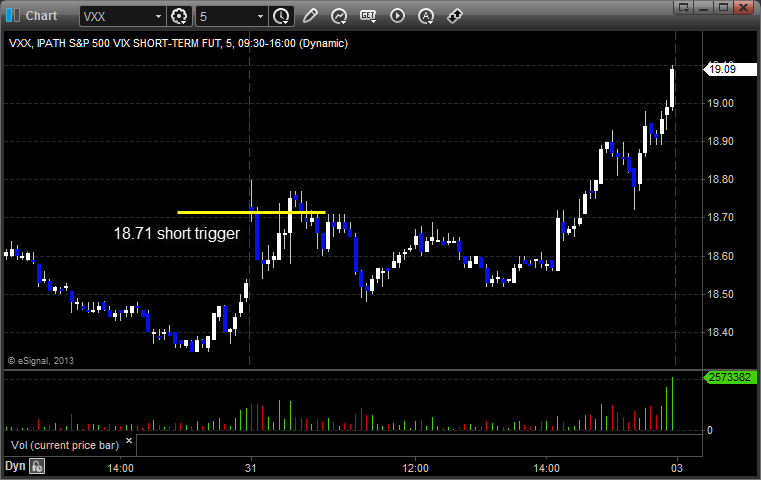Screen dimensions: 761x480
Task: Click the 19.00 price axis label
Action: click(720, 103)
